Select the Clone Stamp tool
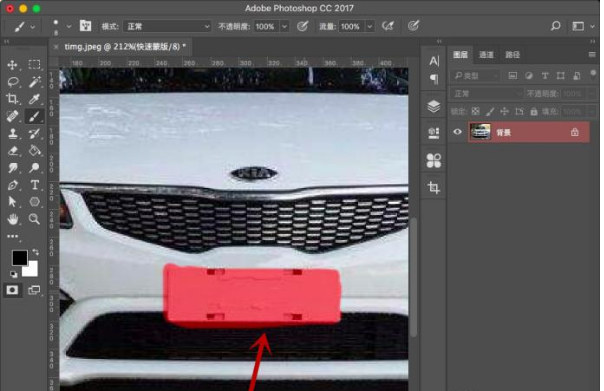Viewport: 604px width, 391px height. tap(12, 133)
